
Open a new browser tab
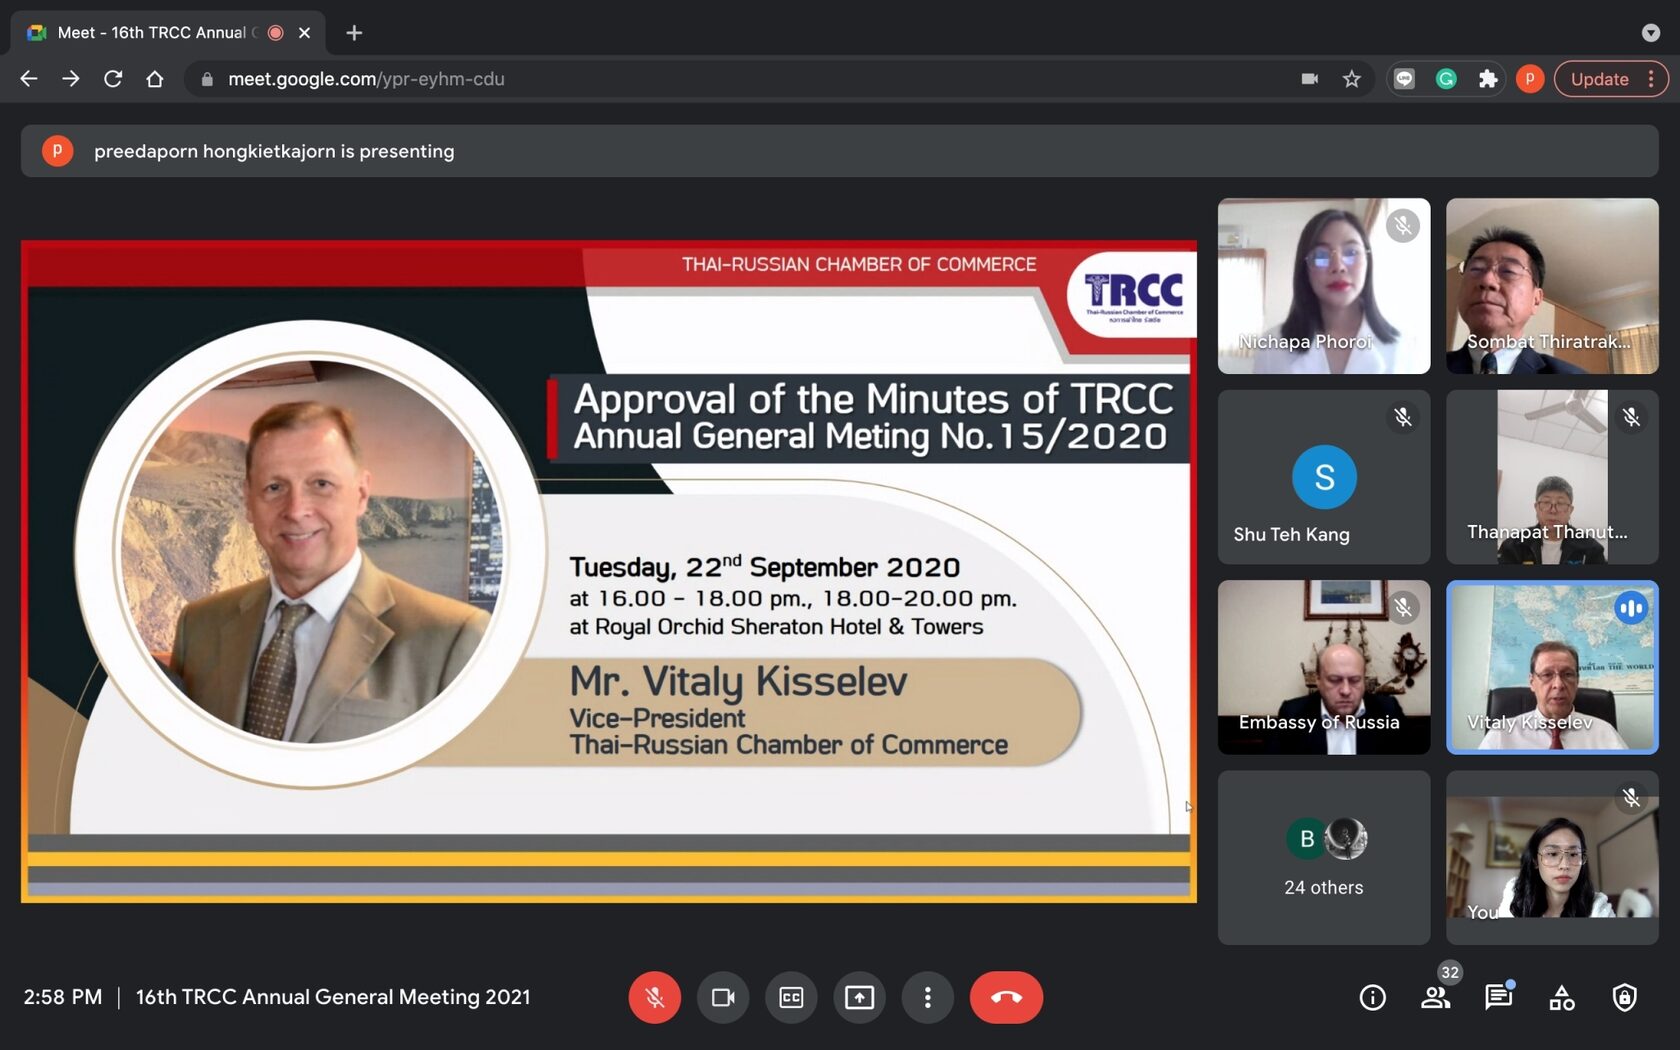354,33
